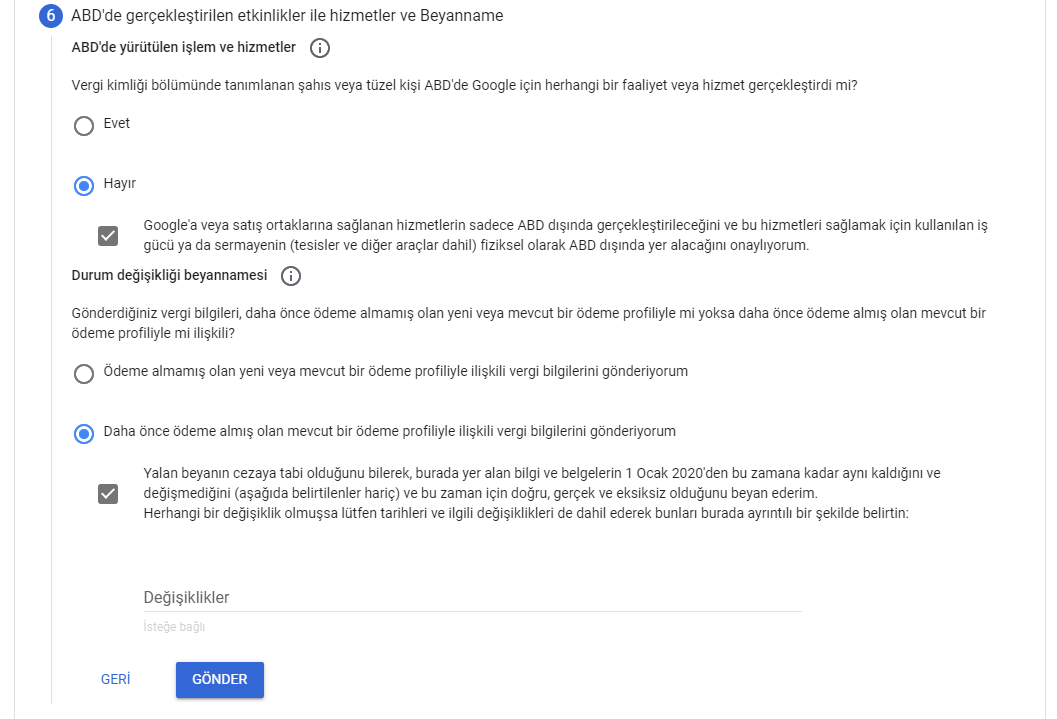Choose Daha önce ödeme almış profil option
This screenshot has height=719, width=1057.
pos(84,433)
